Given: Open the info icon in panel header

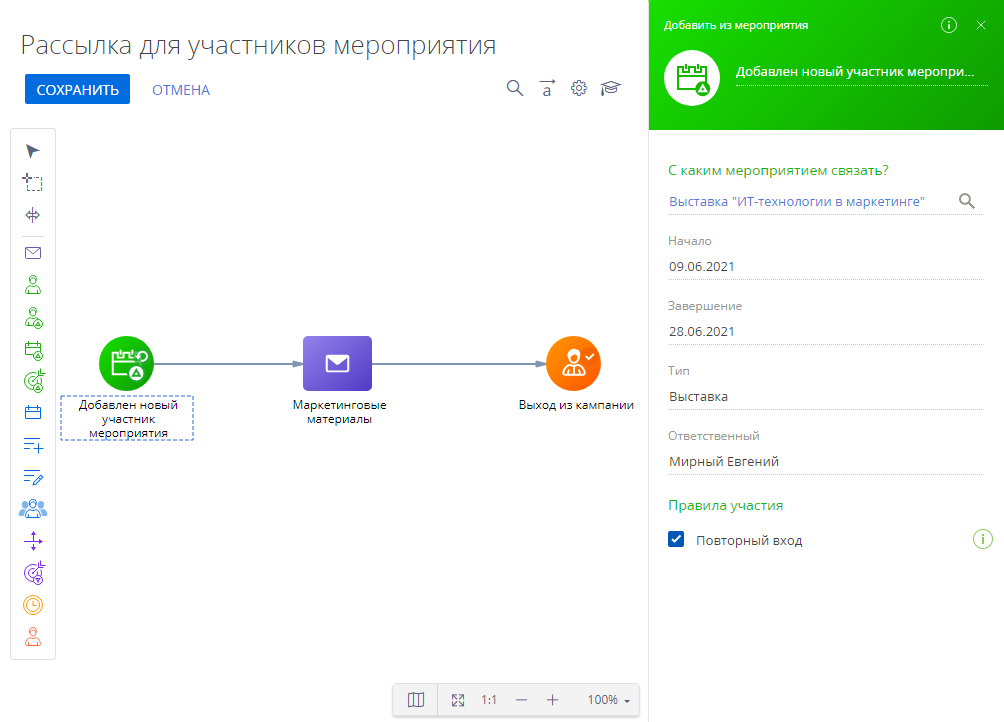Looking at the screenshot, I should click(x=949, y=25).
